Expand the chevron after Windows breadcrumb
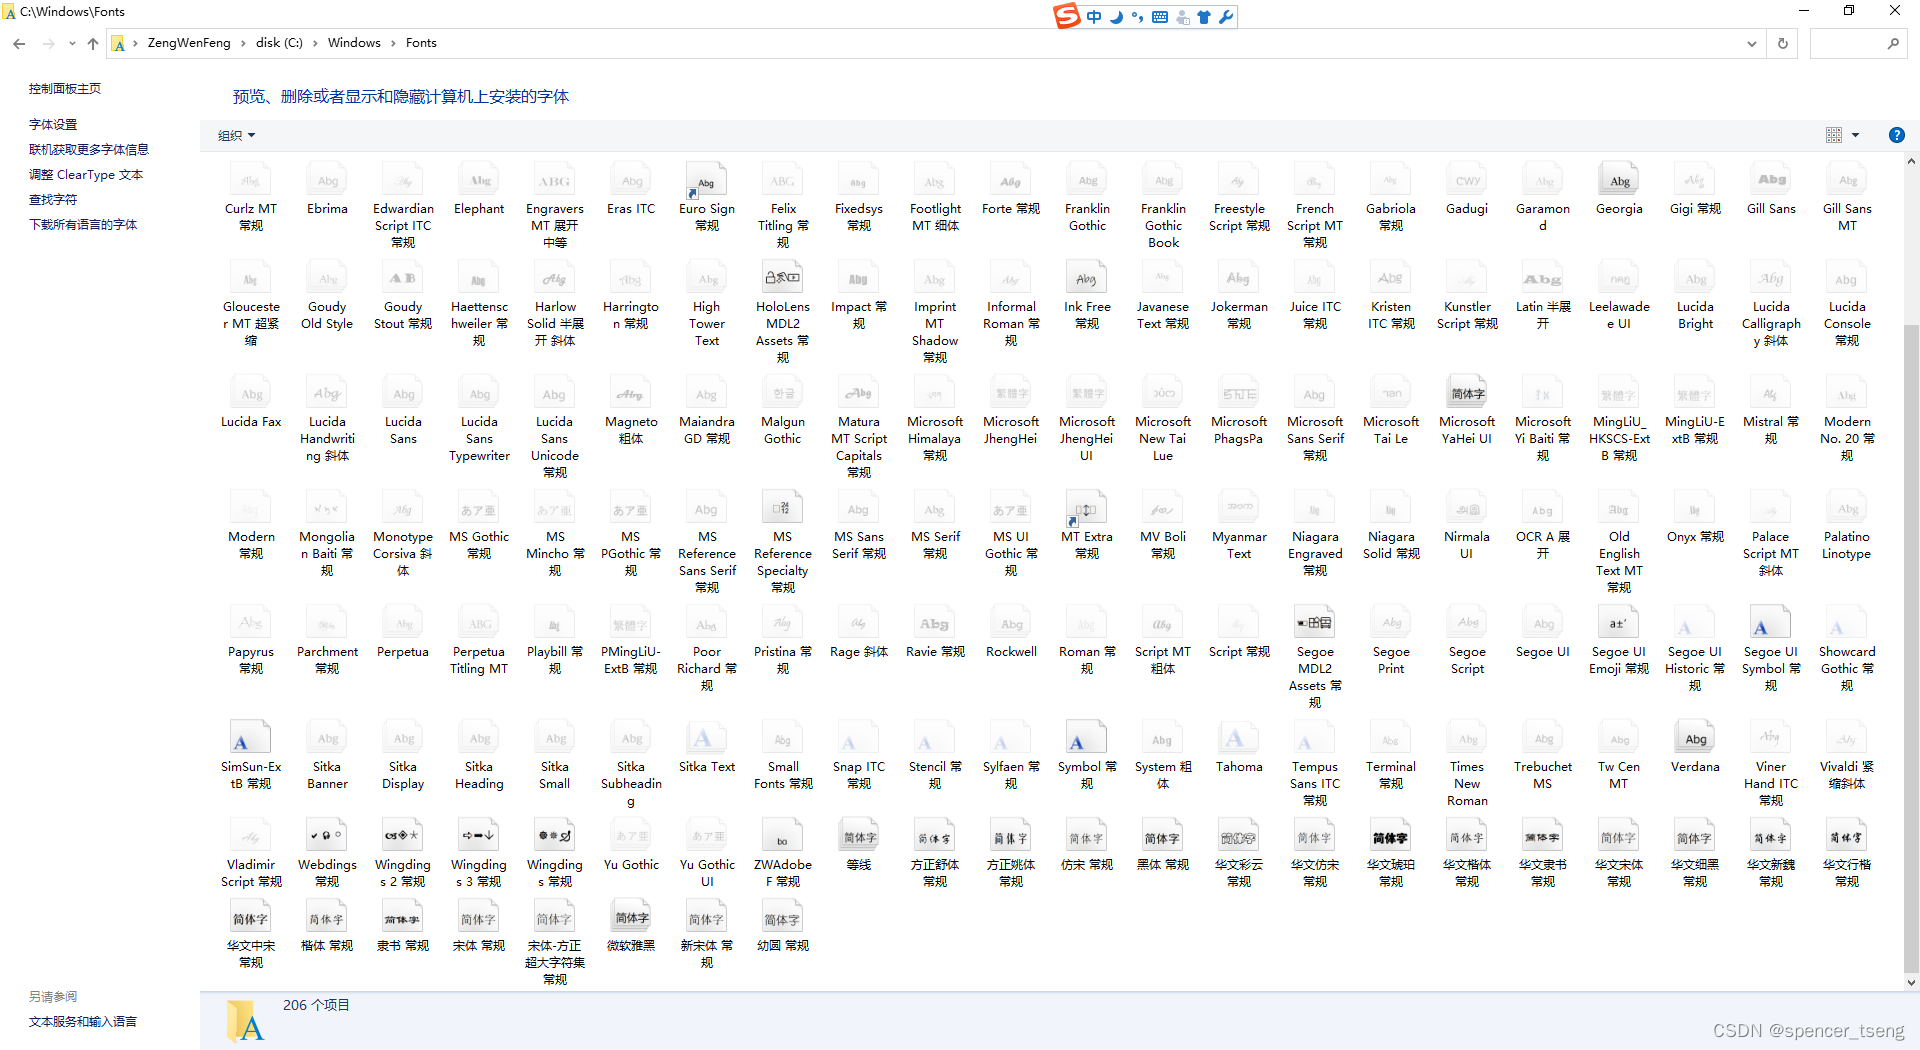This screenshot has height=1050, width=1920. (393, 43)
